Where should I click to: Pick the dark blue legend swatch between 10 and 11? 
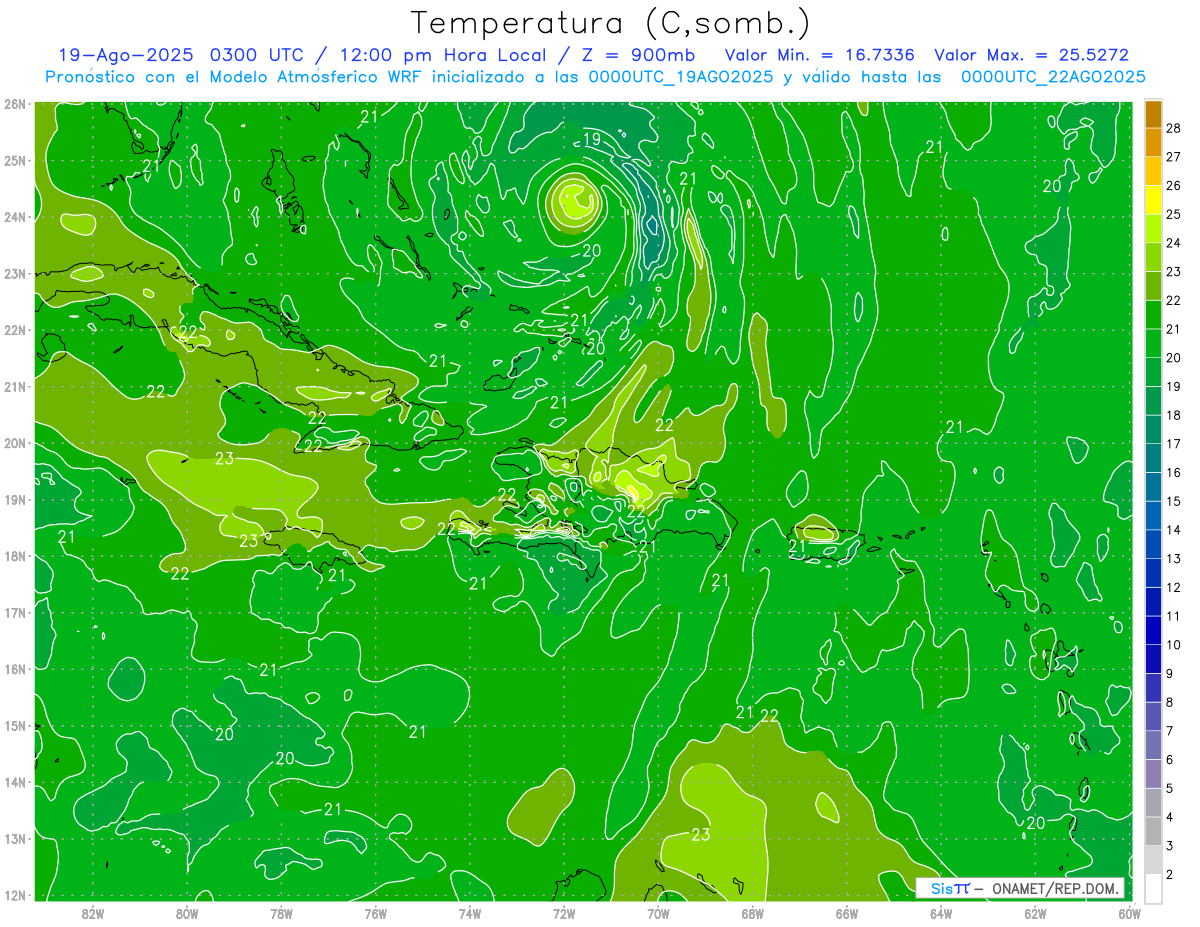coord(1153,631)
